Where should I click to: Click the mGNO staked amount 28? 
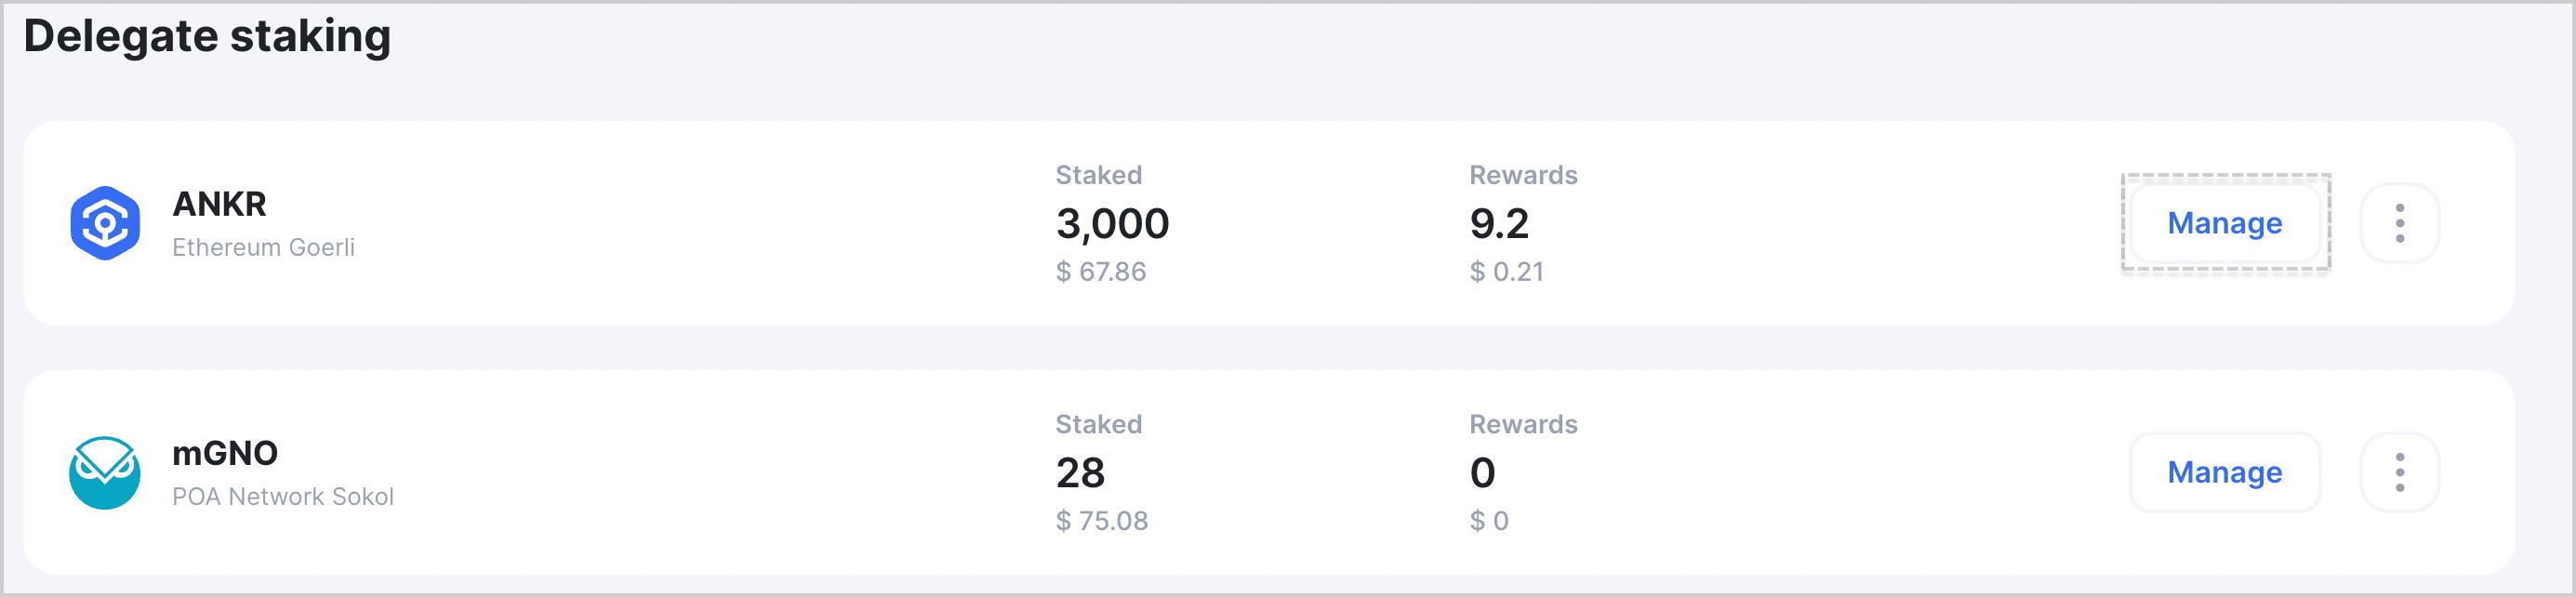1080,472
